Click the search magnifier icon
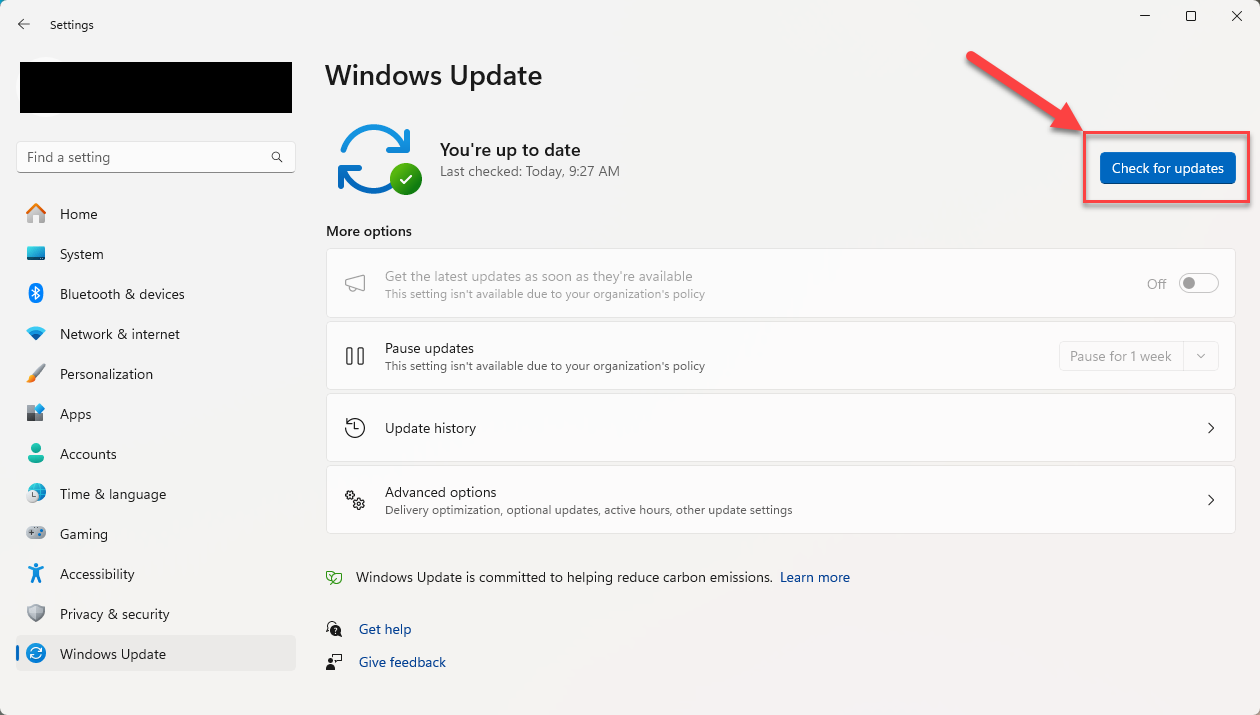This screenshot has width=1260, height=715. tap(277, 157)
